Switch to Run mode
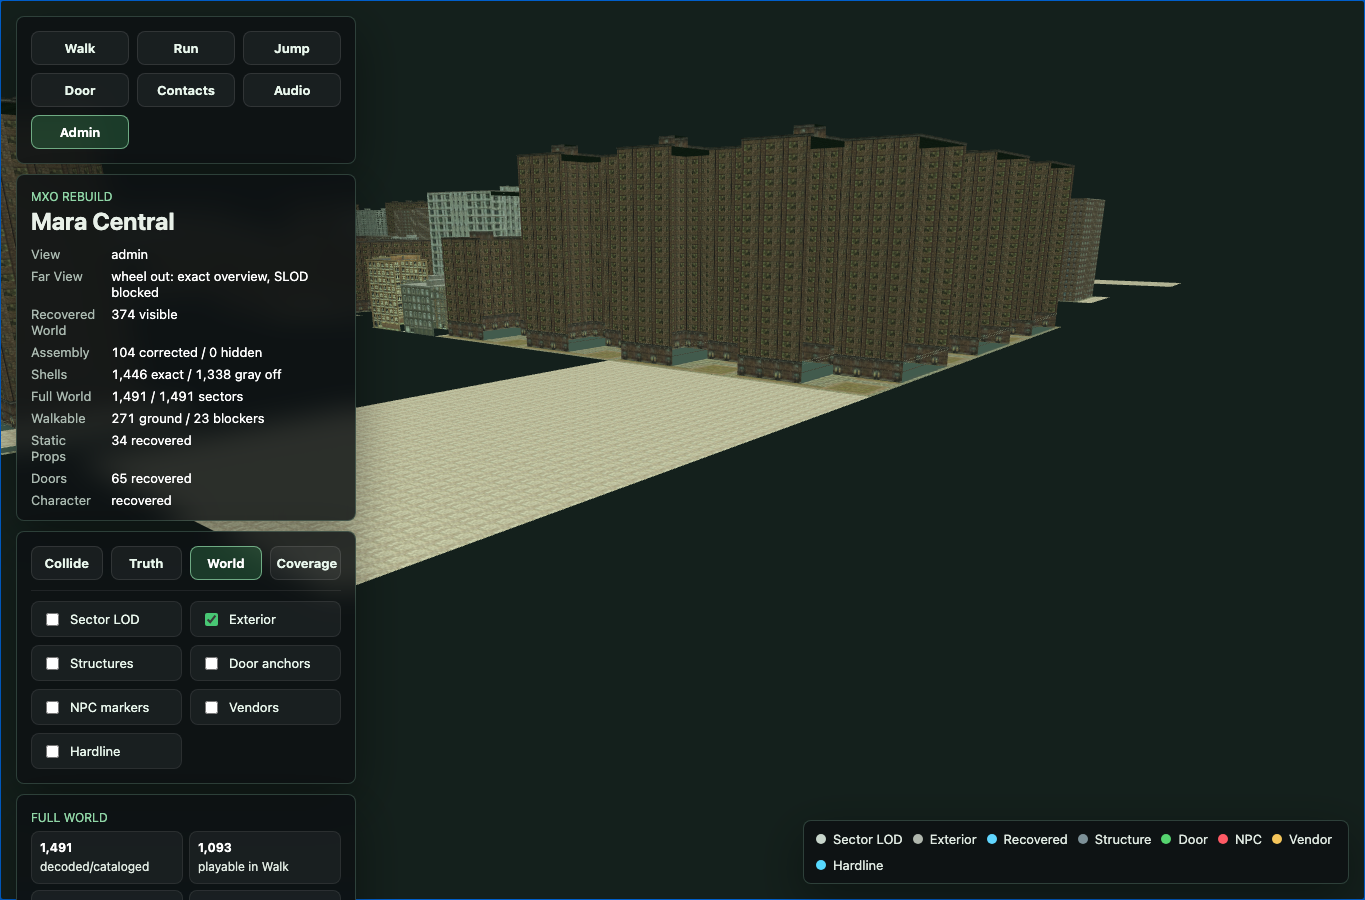Viewport: 1365px width, 900px height. pos(186,48)
